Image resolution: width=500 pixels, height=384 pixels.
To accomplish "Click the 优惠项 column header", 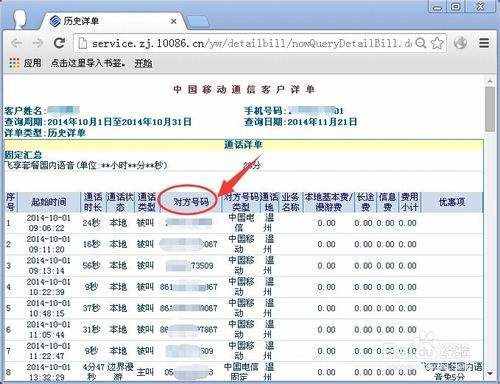I will click(x=452, y=202).
